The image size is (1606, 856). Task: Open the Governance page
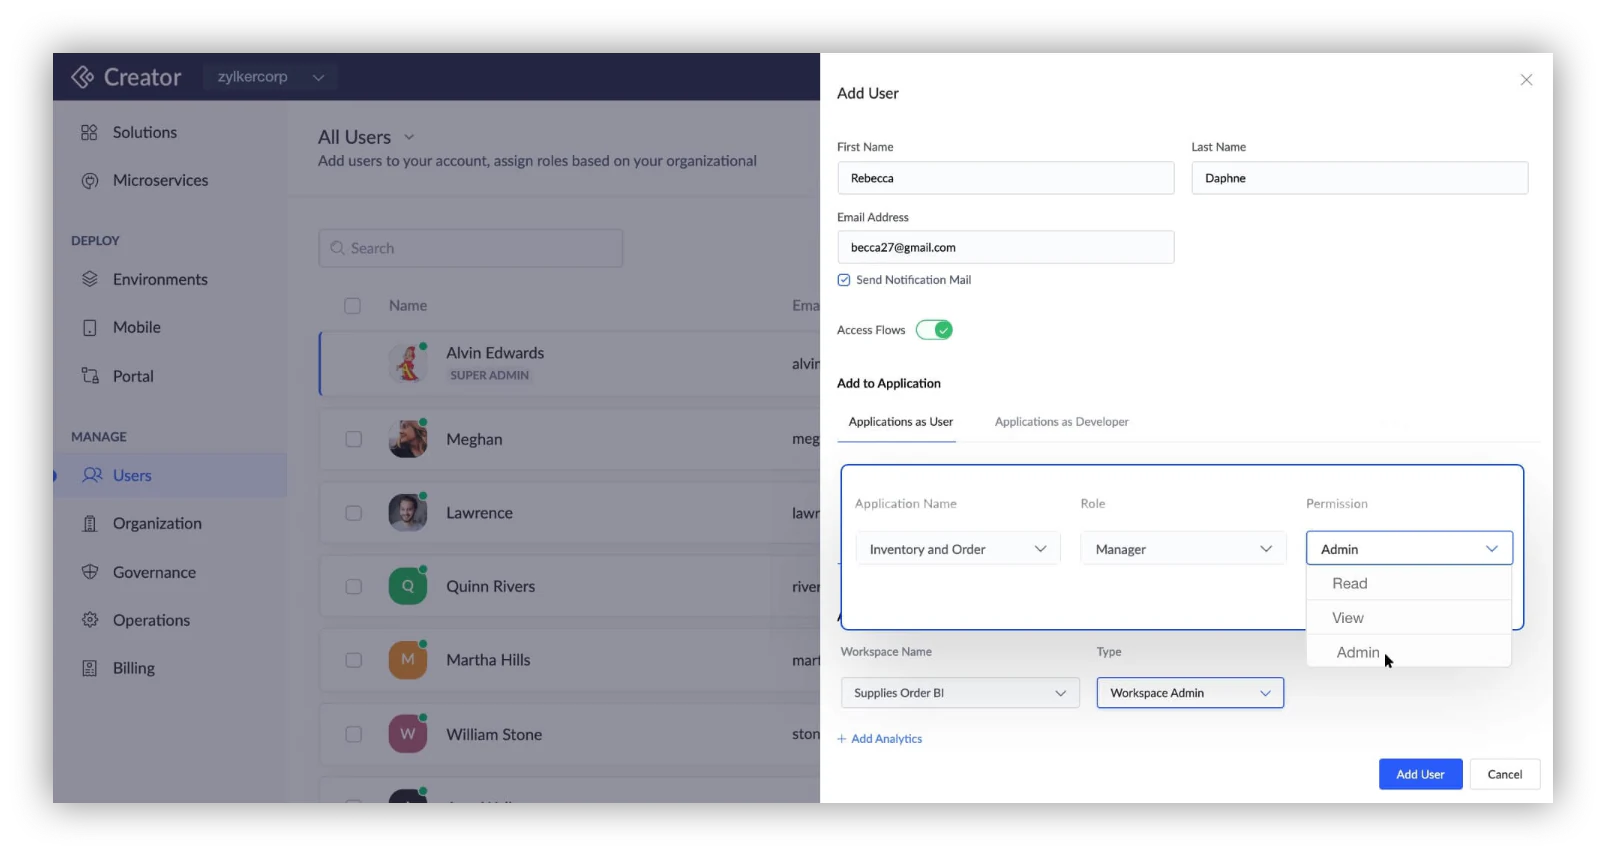pos(154,572)
